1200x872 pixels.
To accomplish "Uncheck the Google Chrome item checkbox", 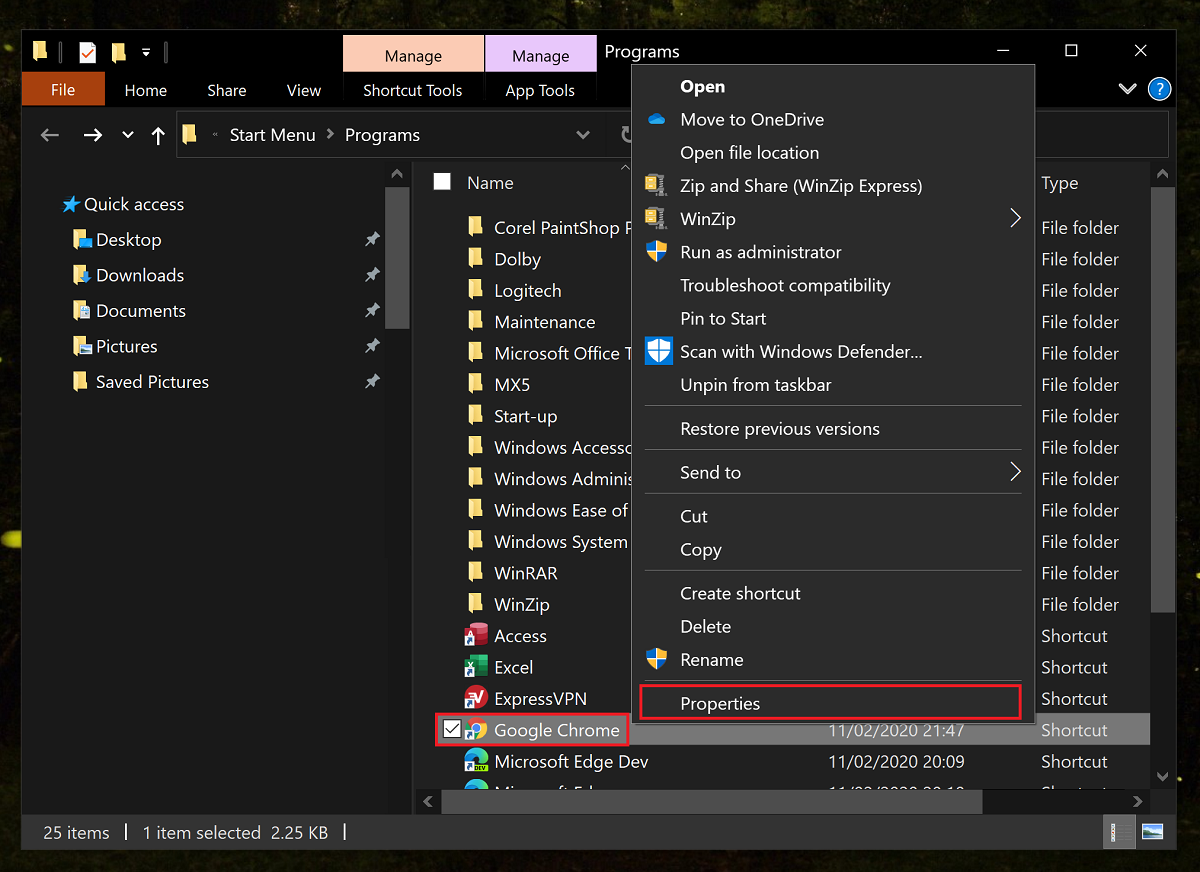I will [x=452, y=730].
